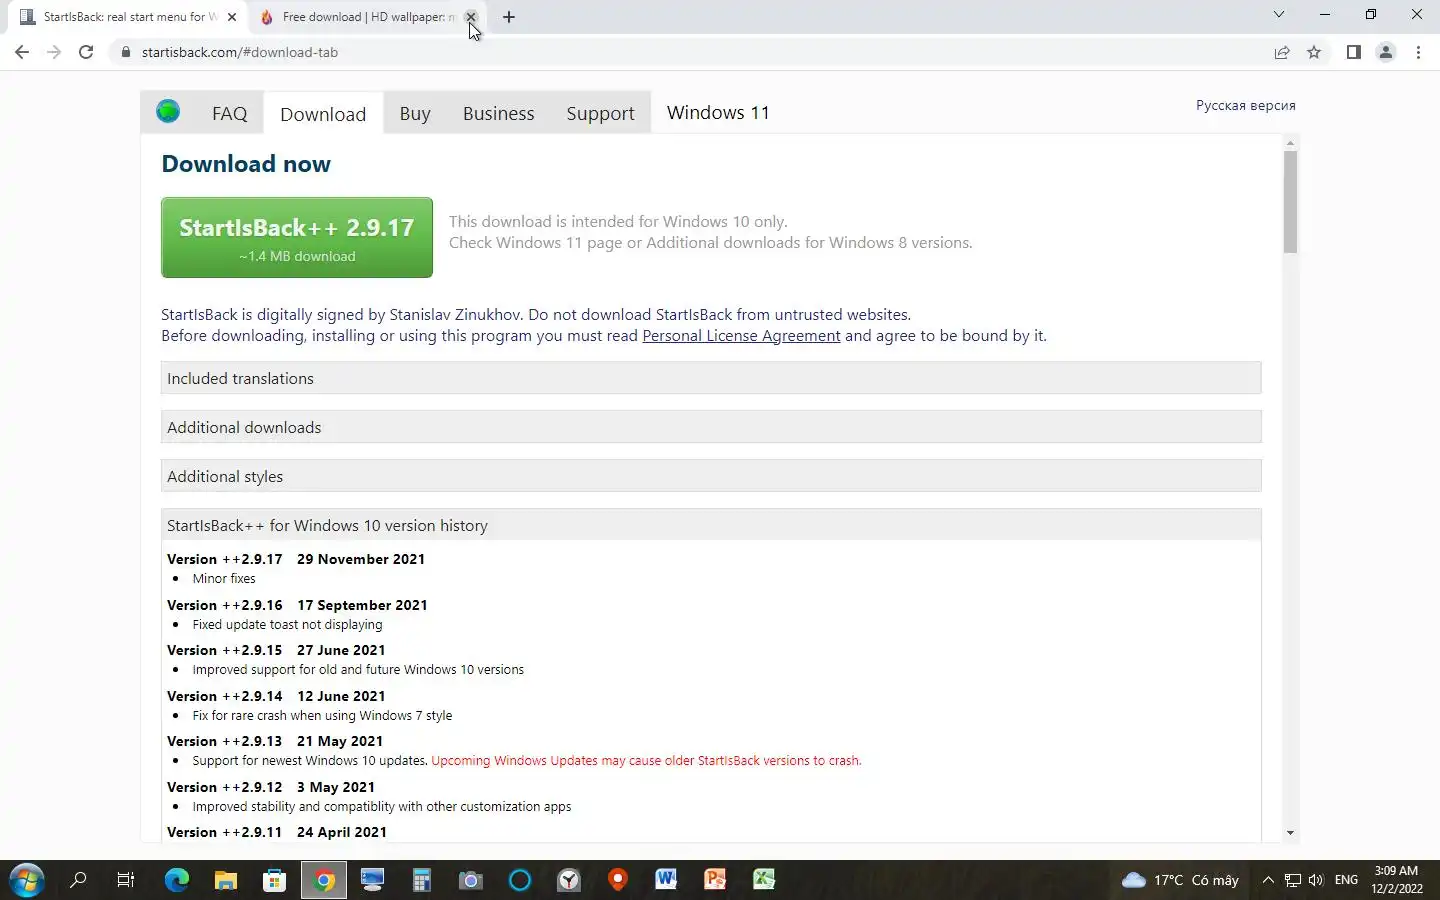
Task: Launch Microsoft Word from the taskbar
Action: pyautogui.click(x=666, y=880)
